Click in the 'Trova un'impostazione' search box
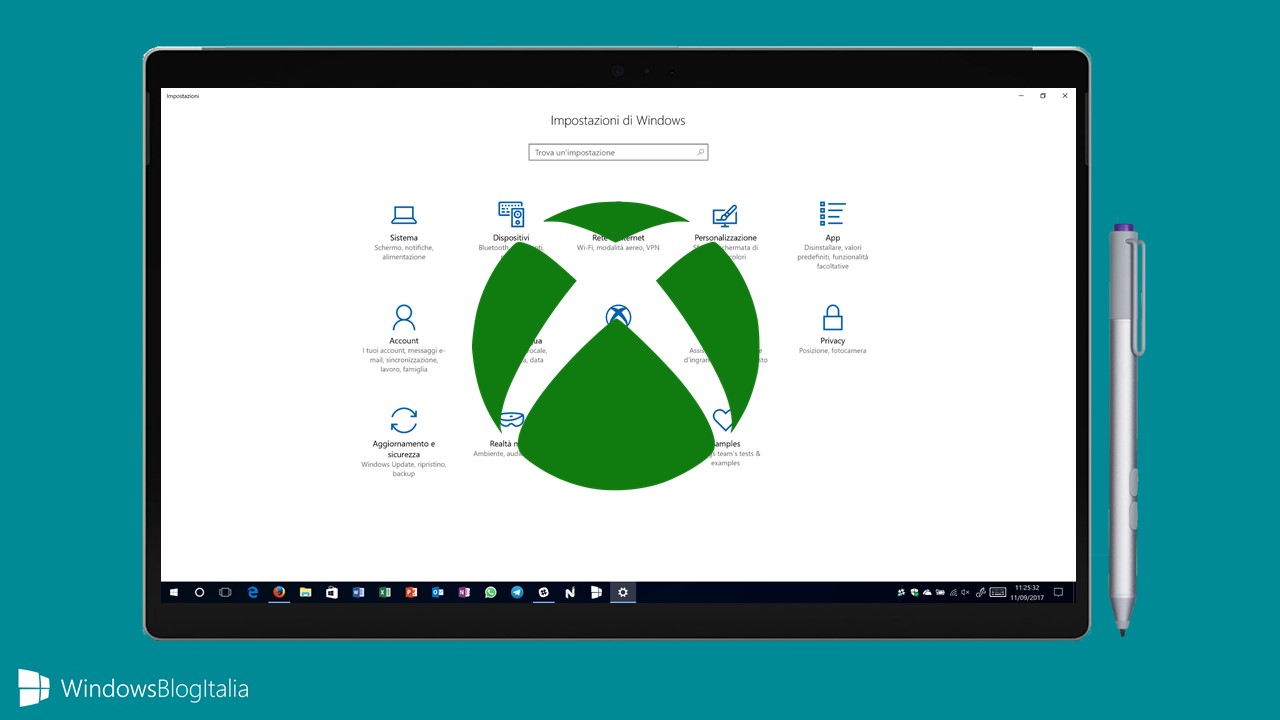The height and width of the screenshot is (720, 1280). [618, 153]
